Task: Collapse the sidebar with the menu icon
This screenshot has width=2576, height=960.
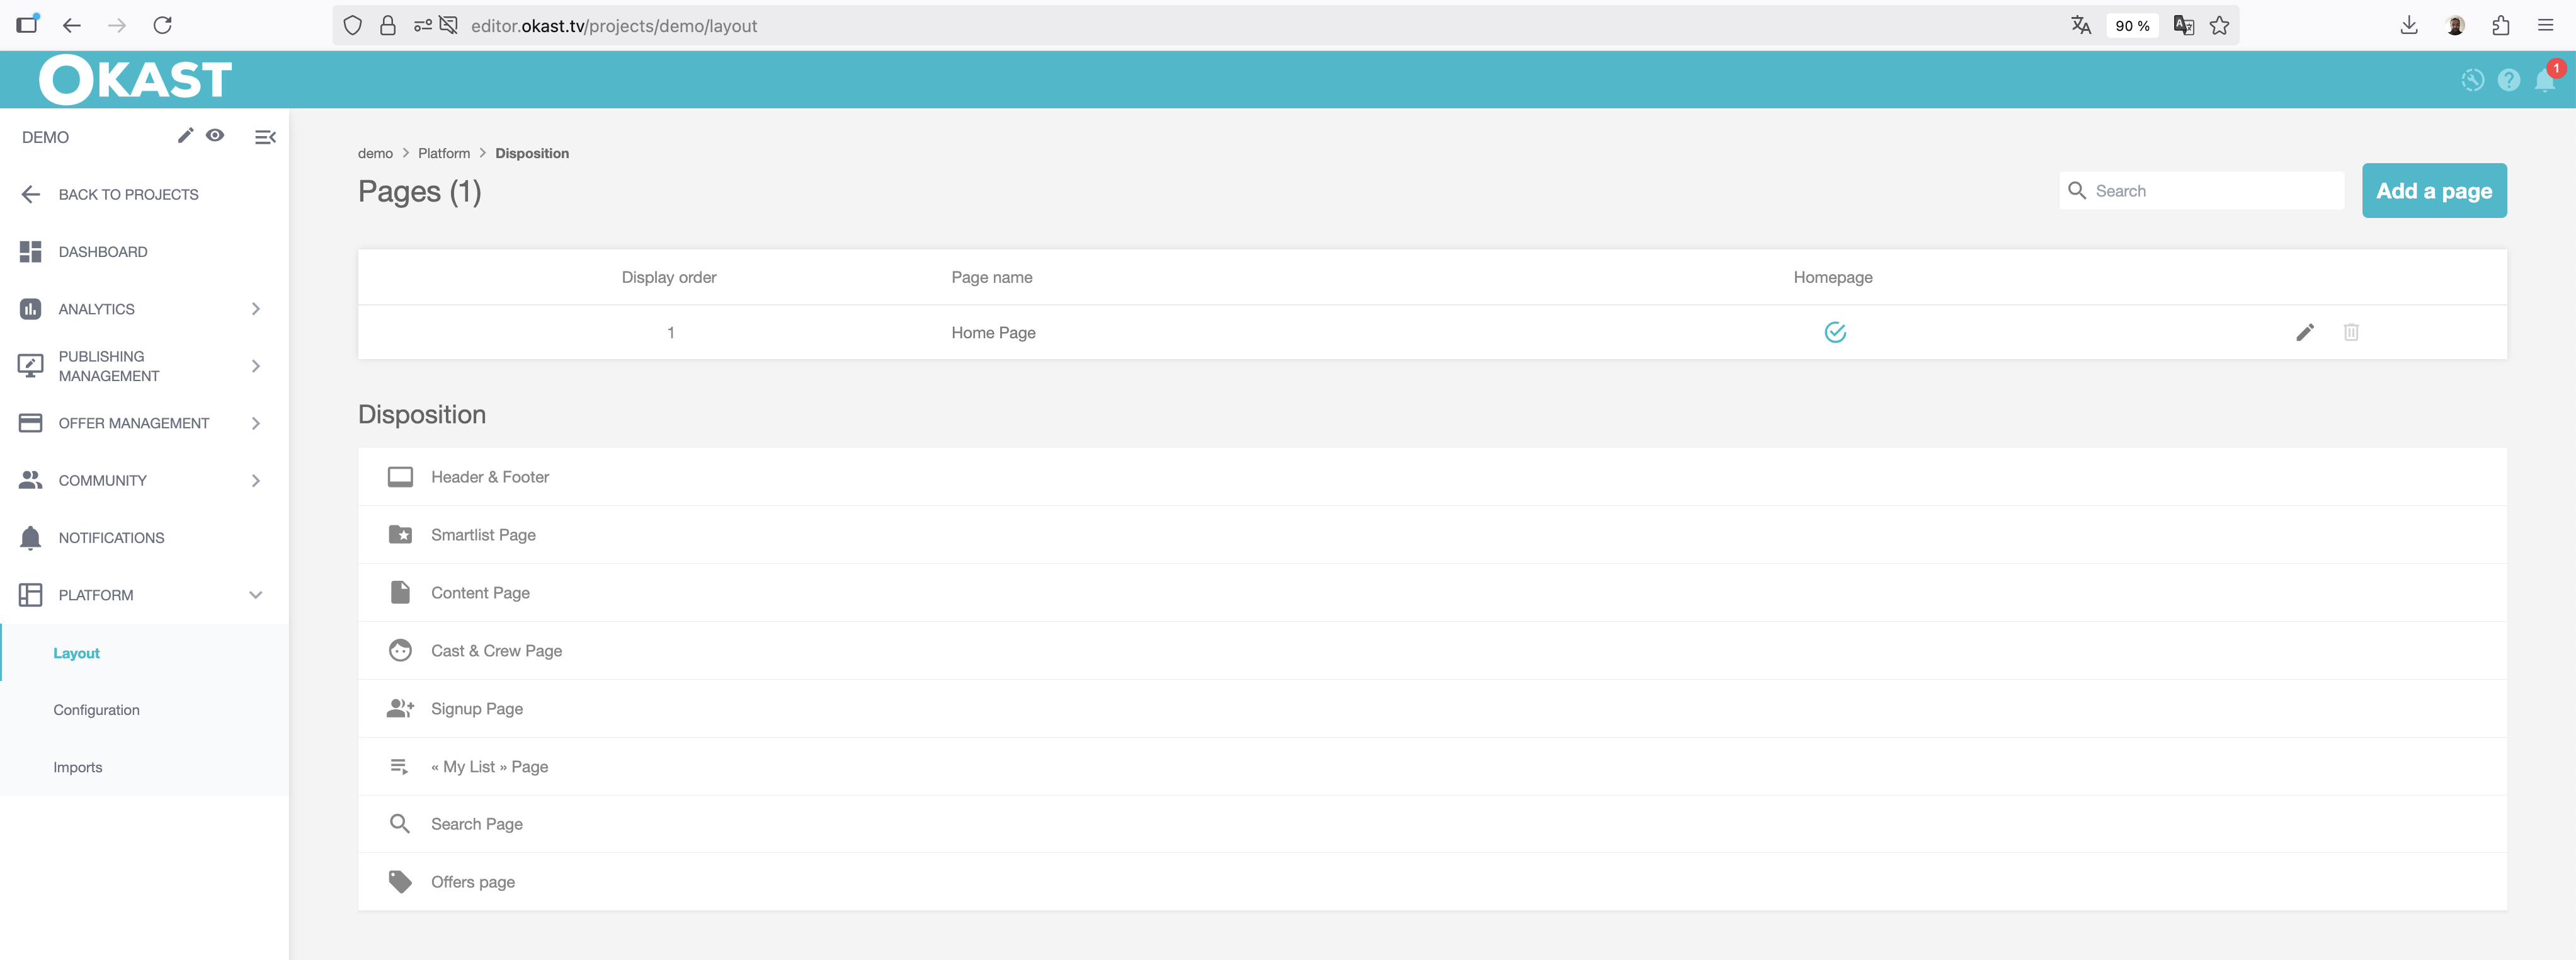Action: [x=265, y=137]
